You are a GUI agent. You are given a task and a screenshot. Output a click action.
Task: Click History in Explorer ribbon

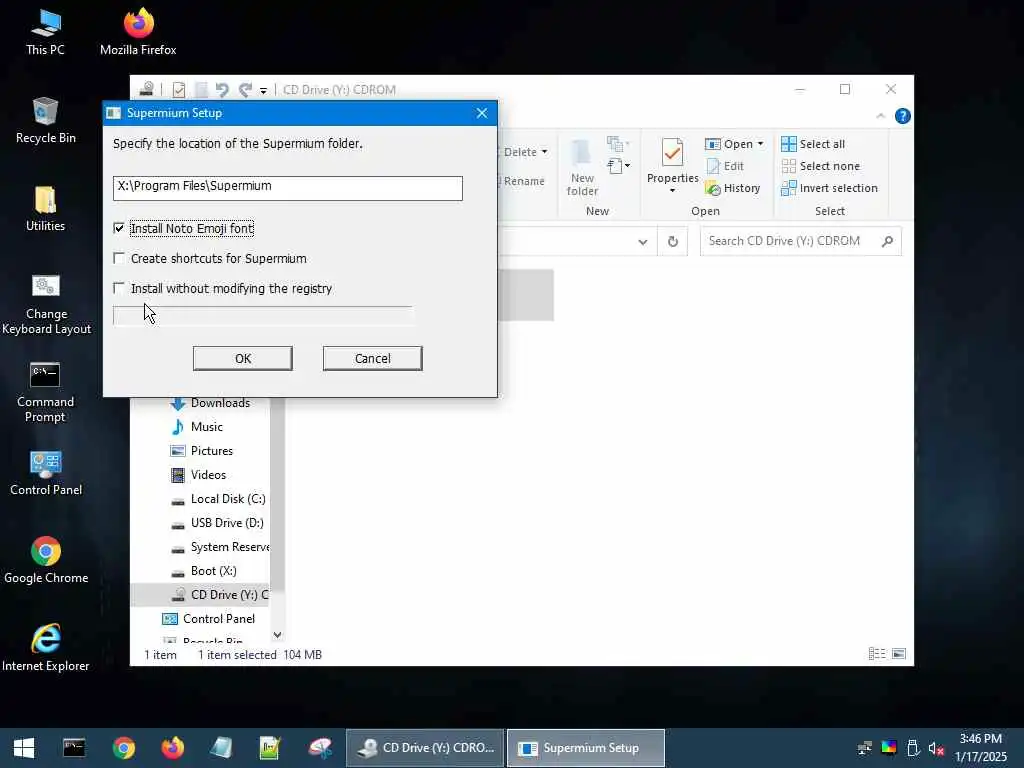coord(733,188)
